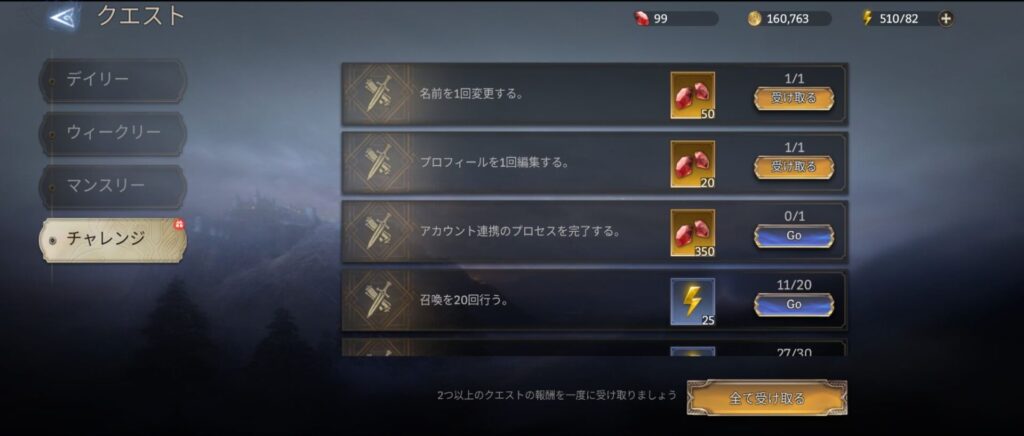
Task: Switch to the ウィークリー tab
Action: coord(113,133)
